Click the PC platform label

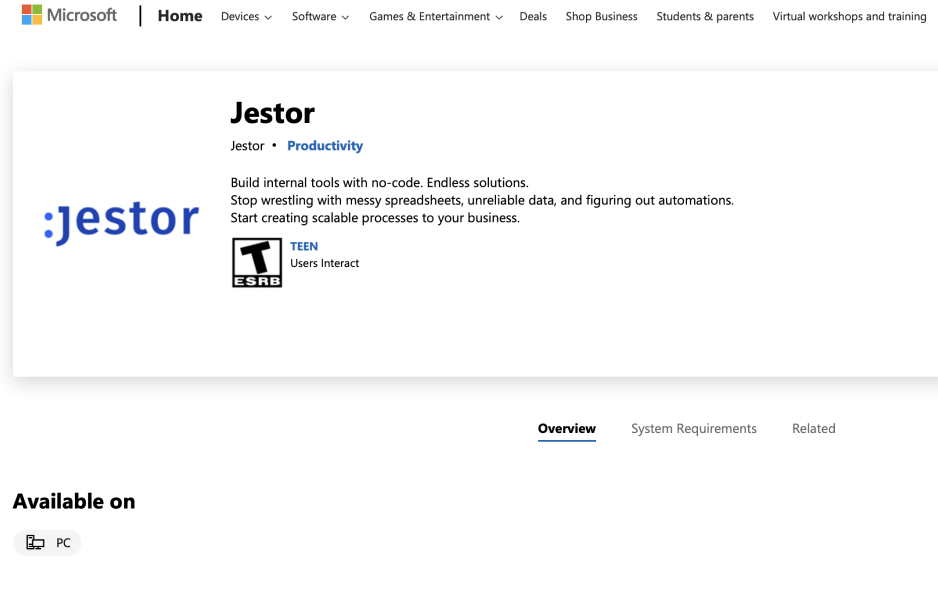[63, 543]
